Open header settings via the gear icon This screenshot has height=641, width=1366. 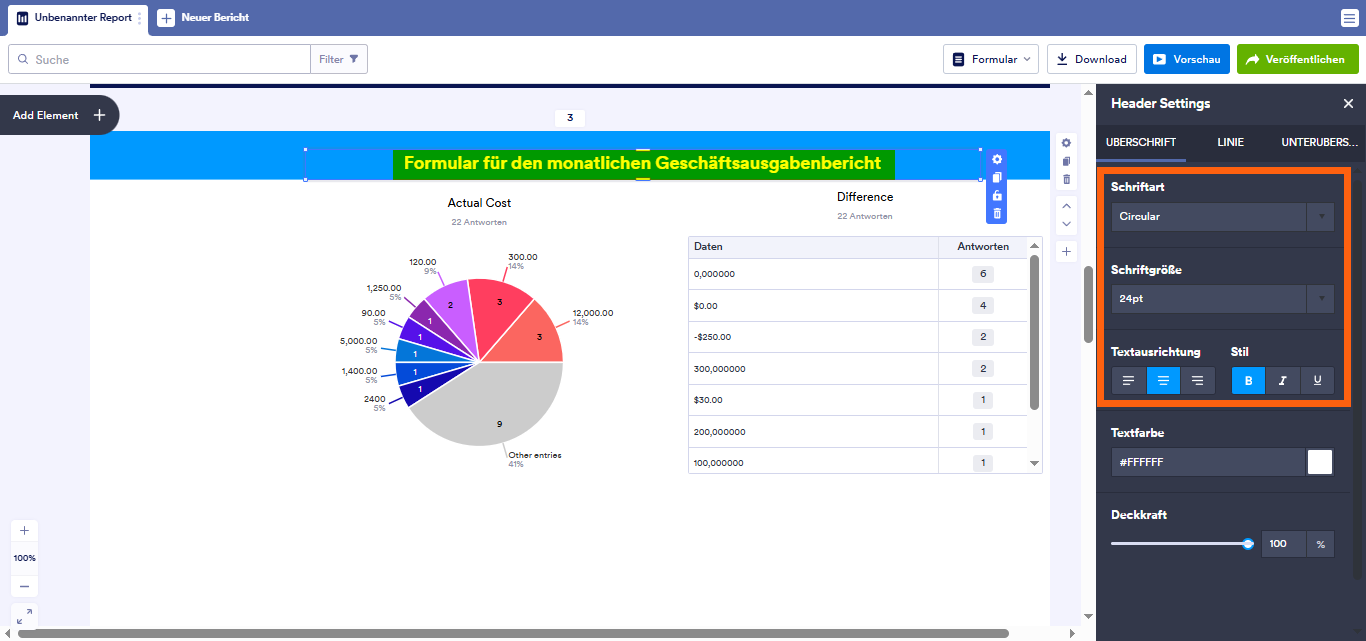click(x=996, y=158)
